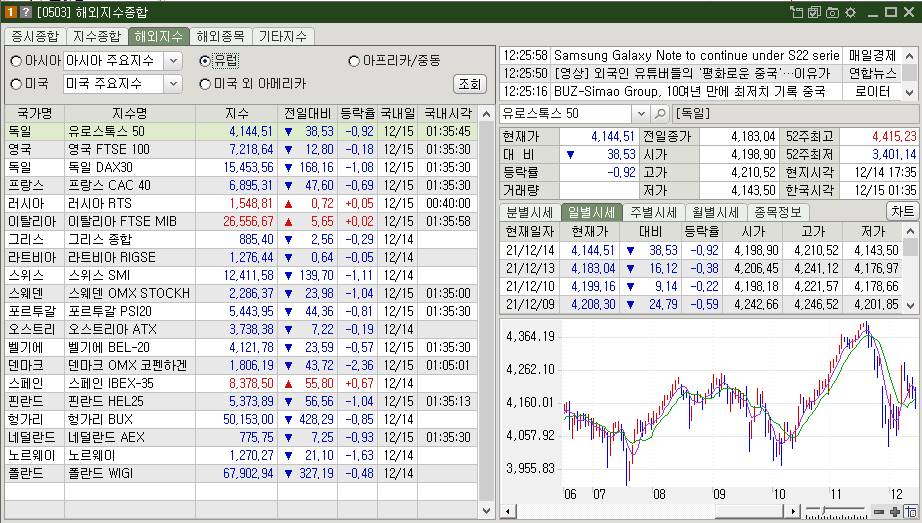Switch to the 해외종목 tab

221,36
